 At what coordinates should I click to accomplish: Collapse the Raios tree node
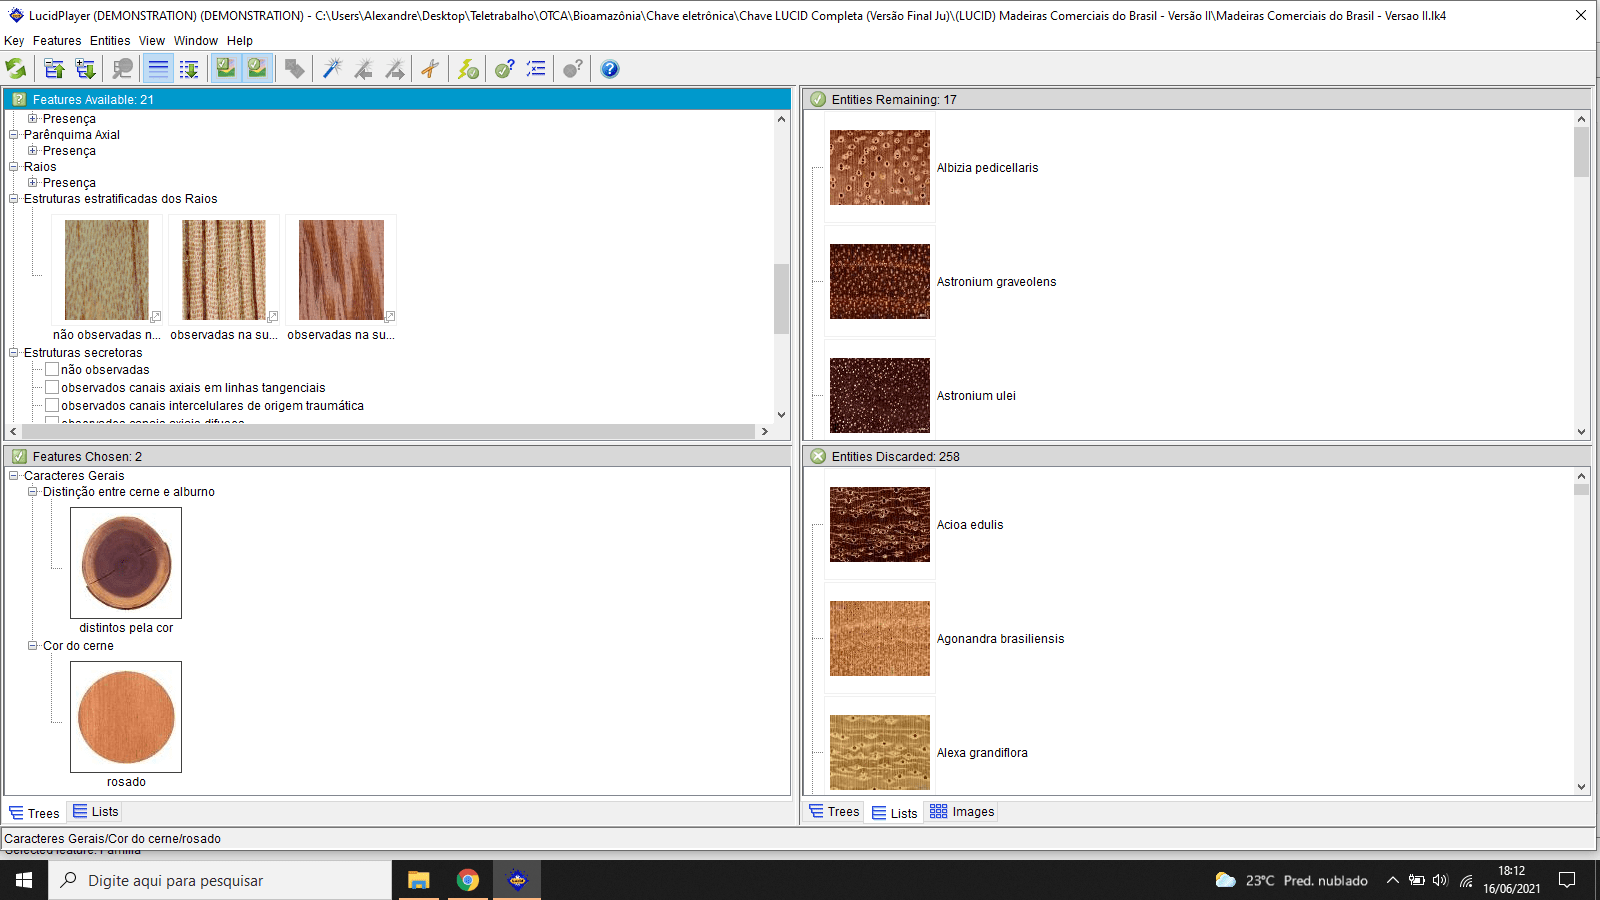point(14,167)
